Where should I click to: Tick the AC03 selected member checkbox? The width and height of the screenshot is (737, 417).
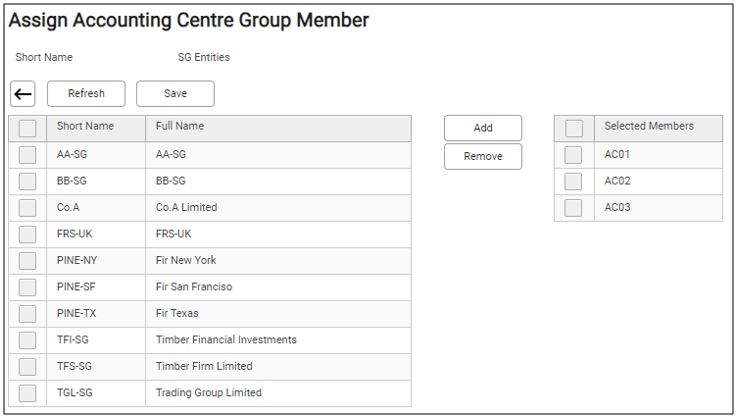pos(574,208)
